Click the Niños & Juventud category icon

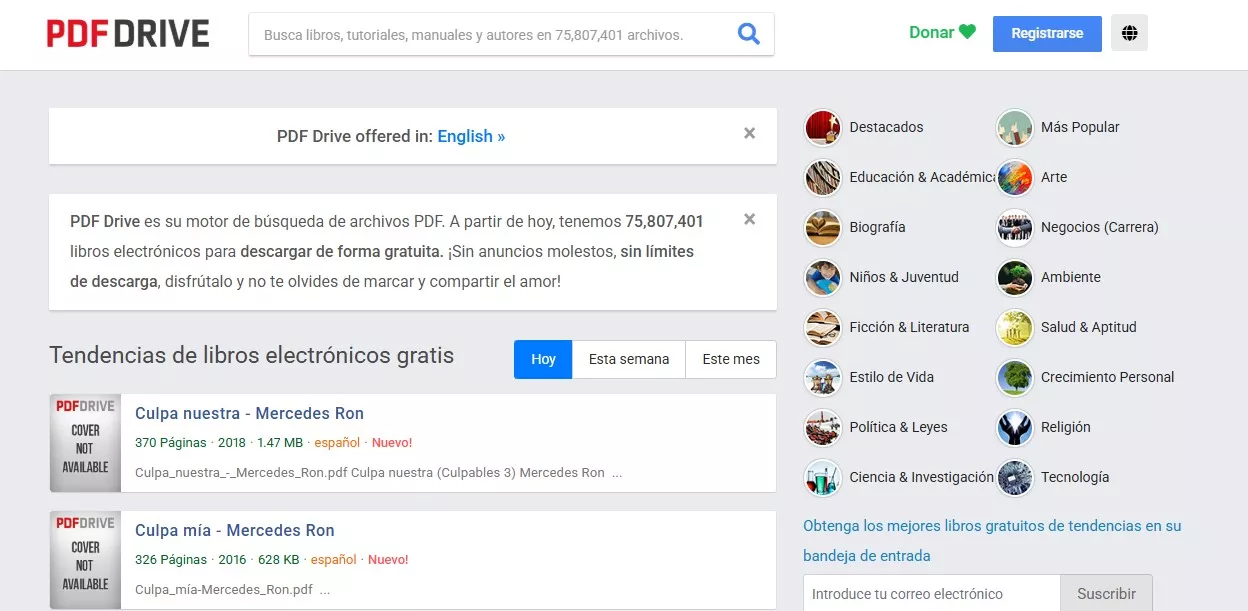pyautogui.click(x=823, y=277)
